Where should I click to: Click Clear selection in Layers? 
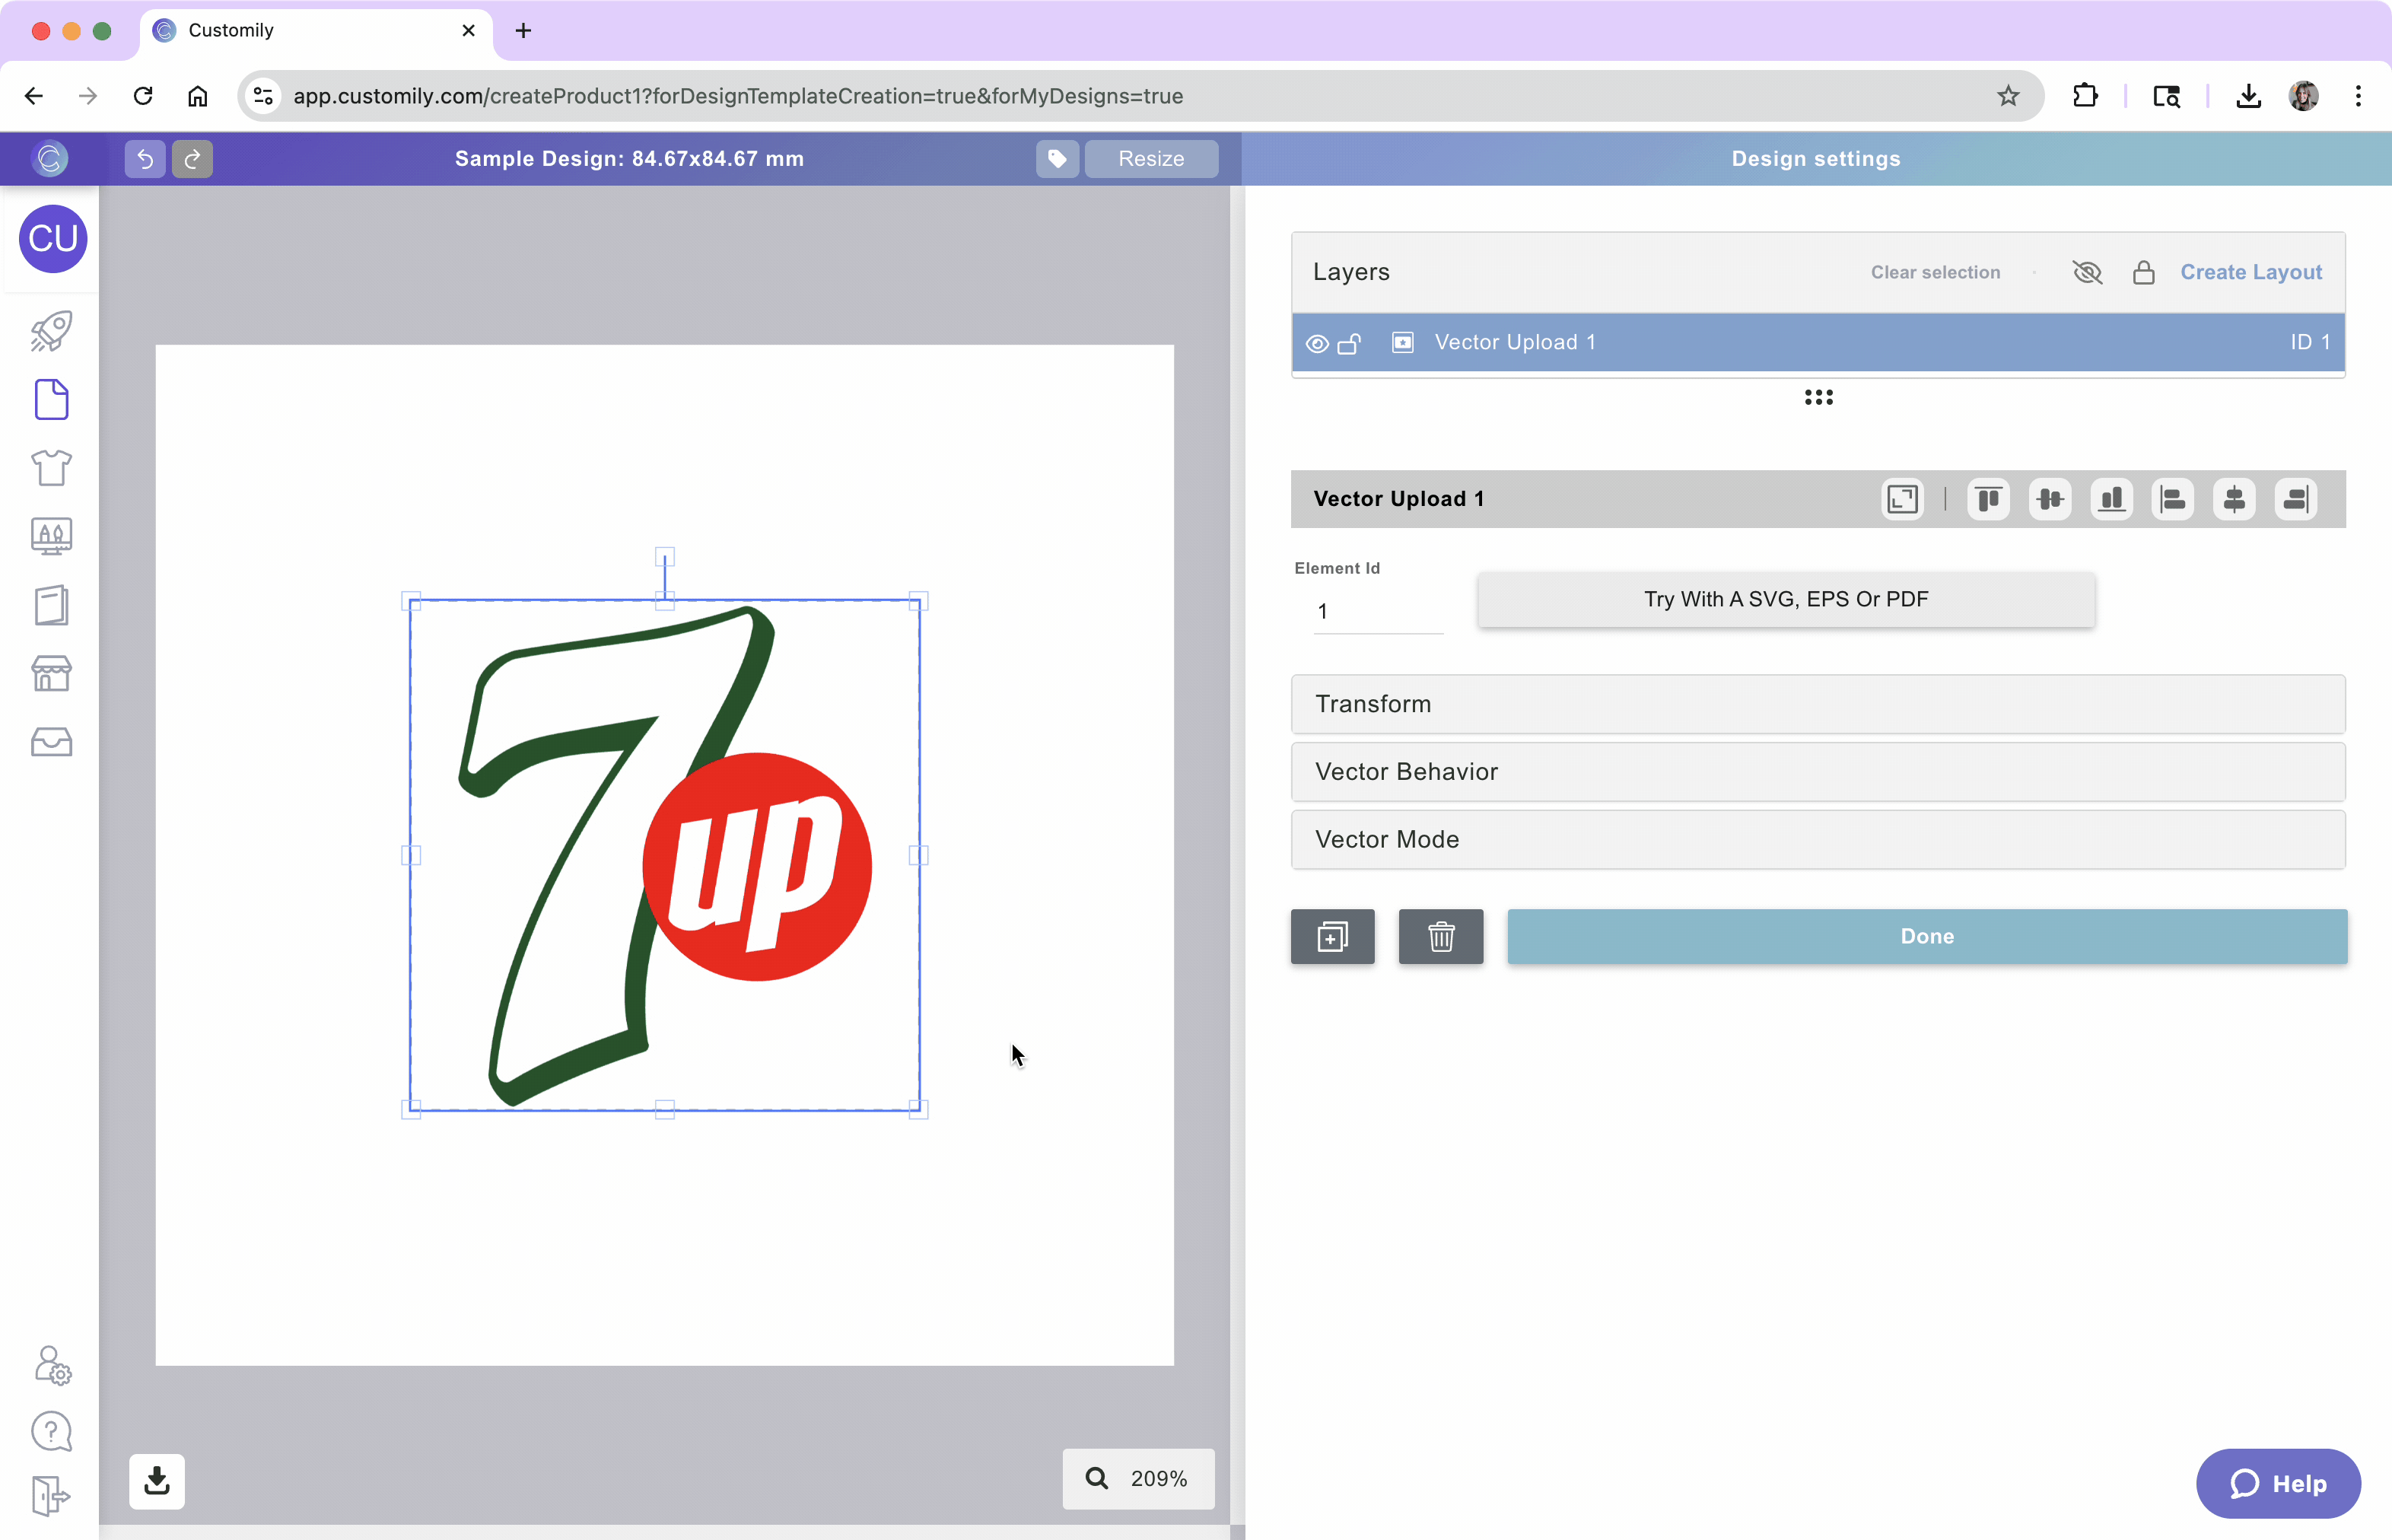click(x=1935, y=272)
